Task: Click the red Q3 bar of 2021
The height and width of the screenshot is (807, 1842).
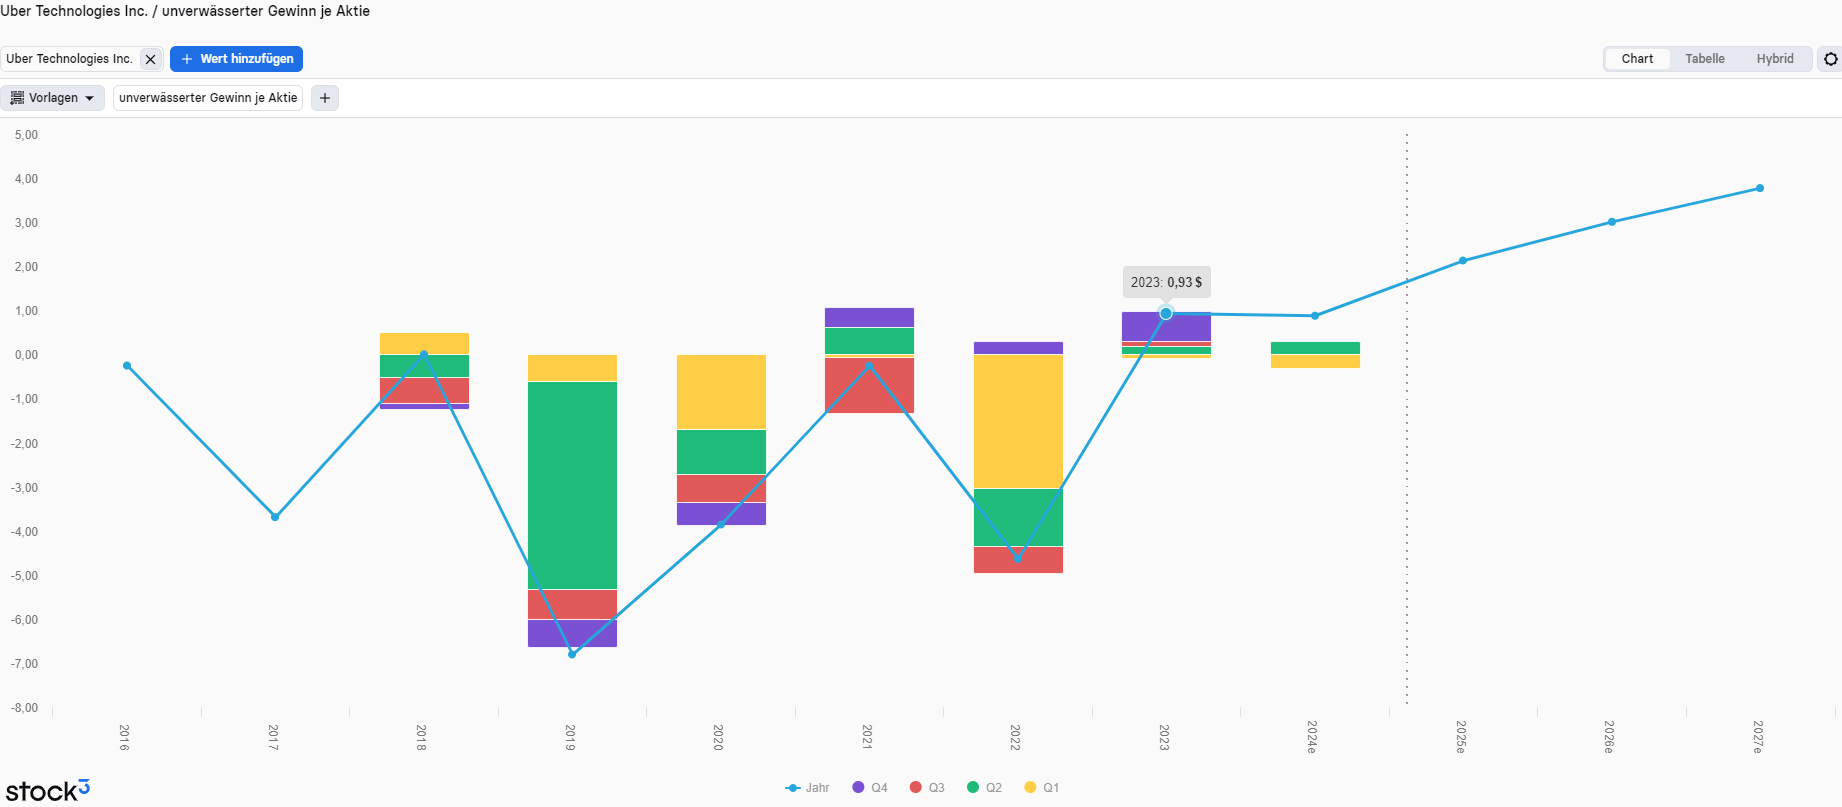Action: 869,385
